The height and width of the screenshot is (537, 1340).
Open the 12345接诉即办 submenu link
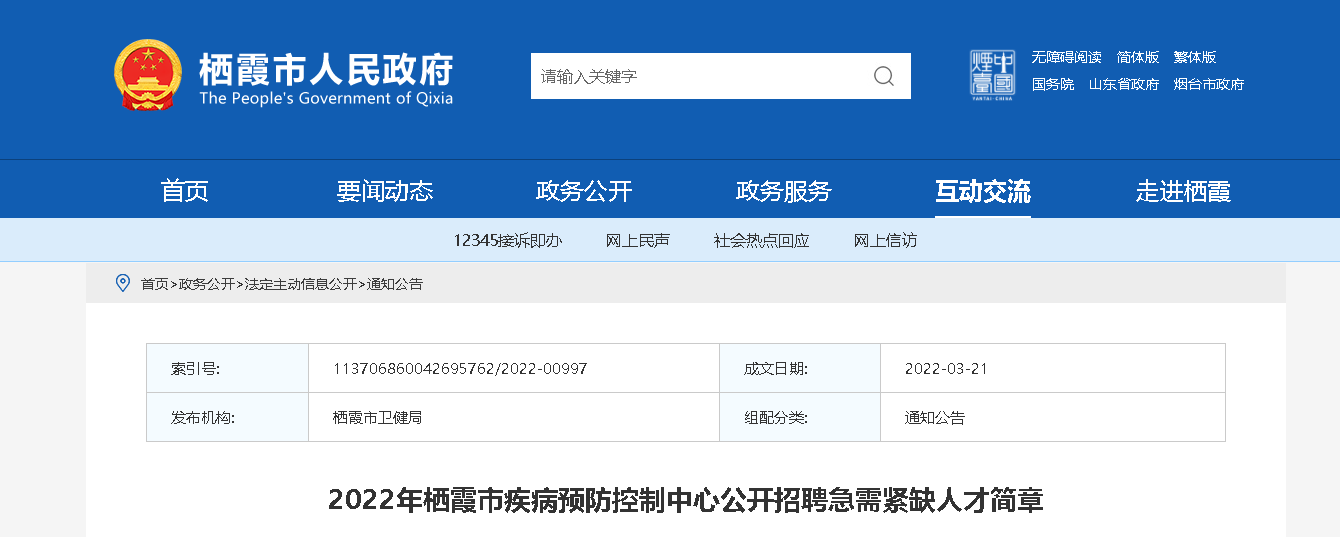507,240
